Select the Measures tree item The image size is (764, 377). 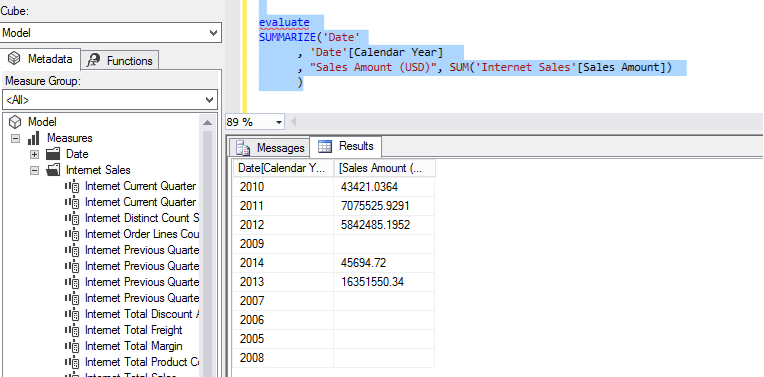coord(70,138)
